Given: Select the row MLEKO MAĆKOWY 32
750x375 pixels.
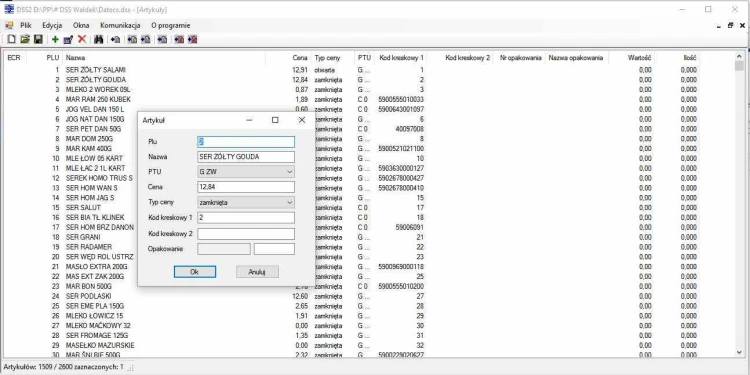Looking at the screenshot, I should click(351, 326).
